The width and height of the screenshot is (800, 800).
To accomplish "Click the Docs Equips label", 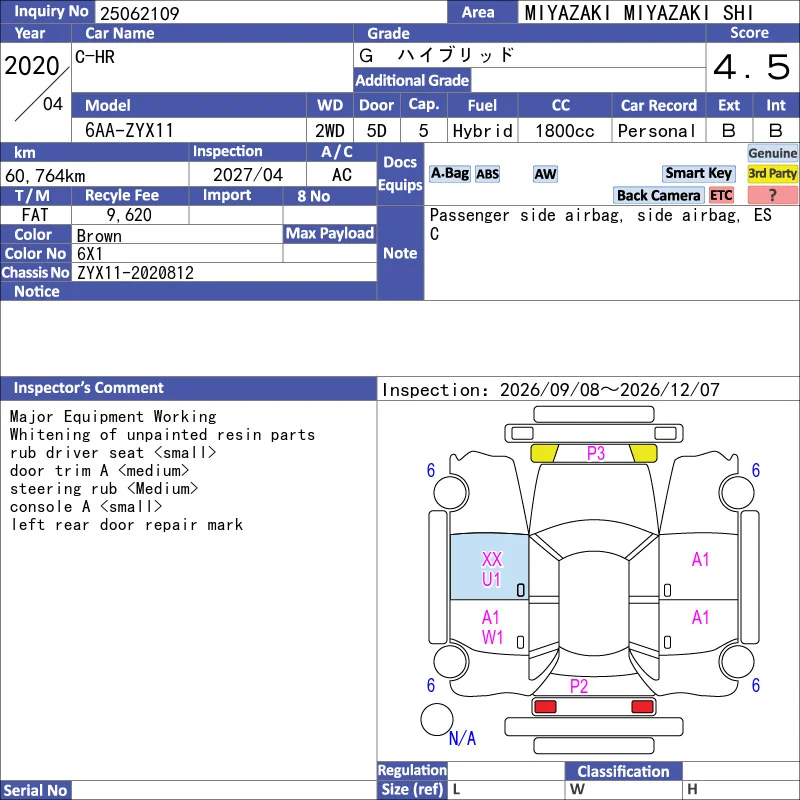I will click(400, 174).
